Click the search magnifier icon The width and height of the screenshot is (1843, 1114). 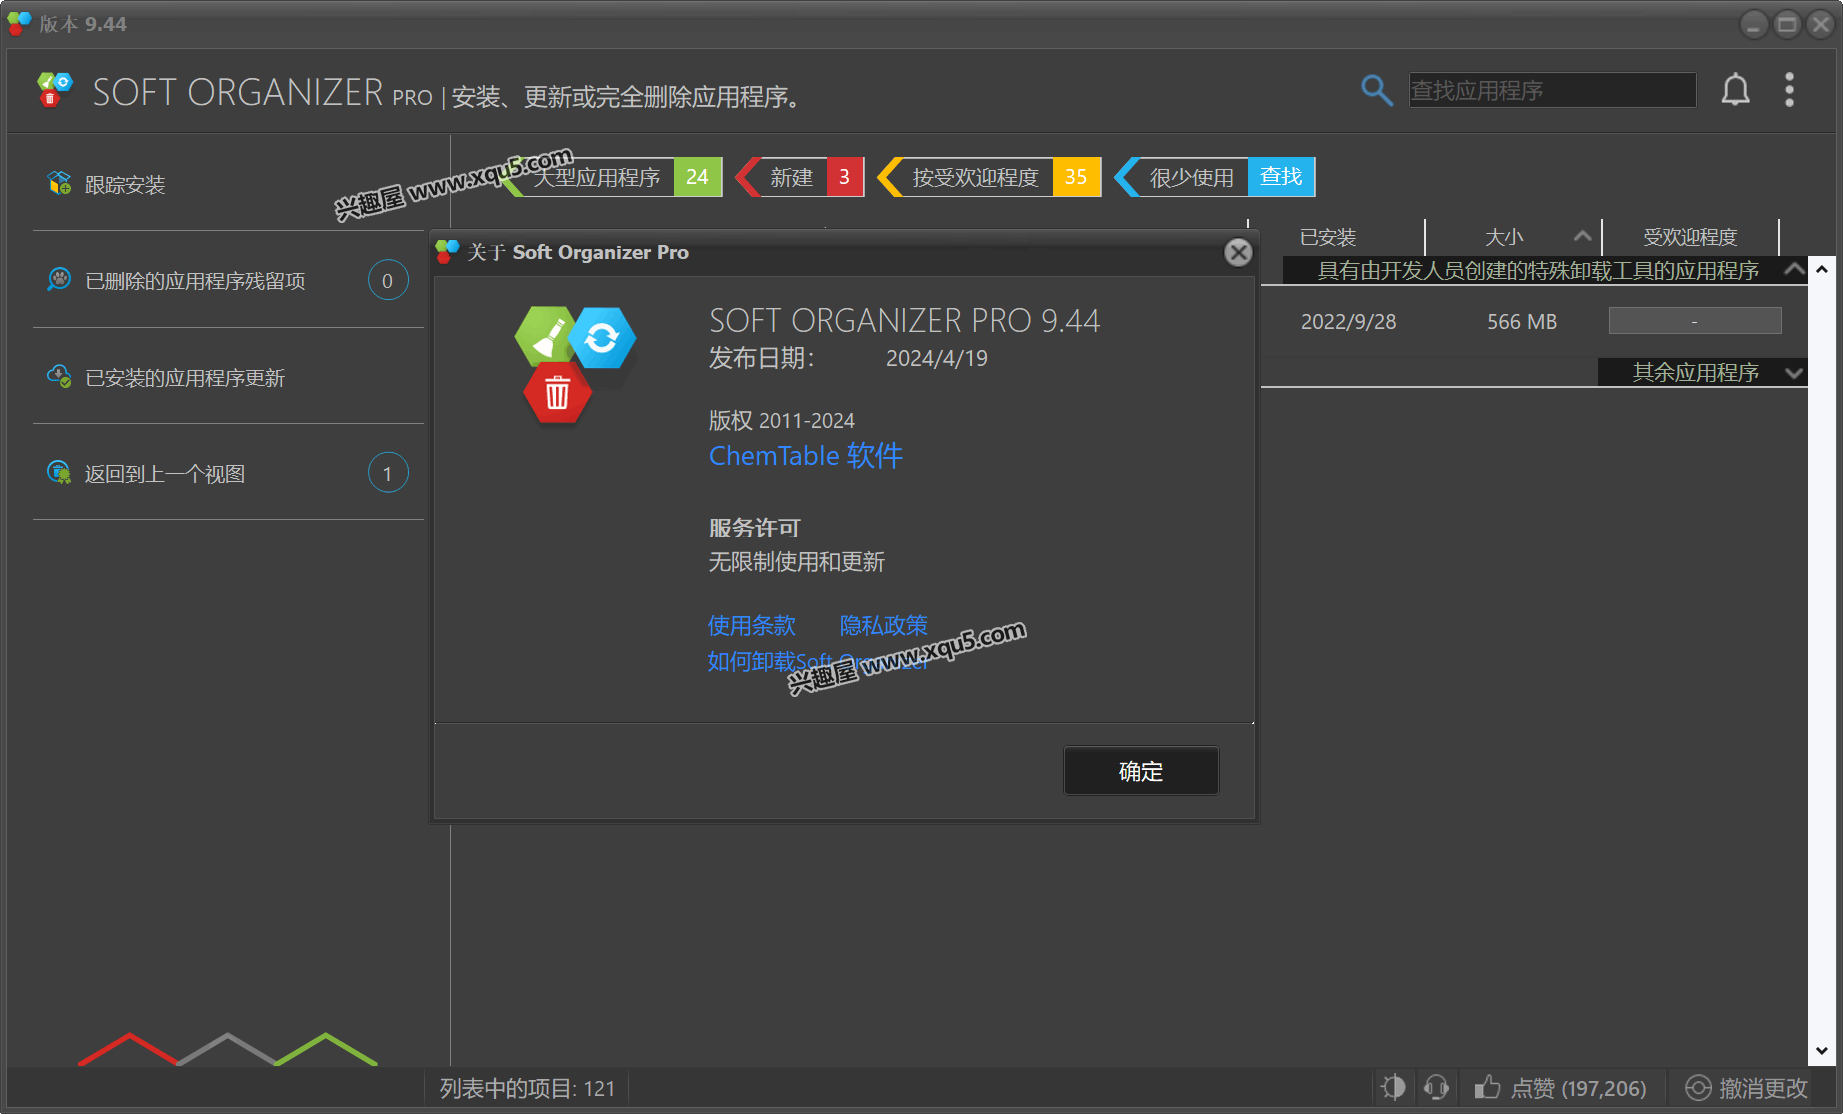[1377, 90]
